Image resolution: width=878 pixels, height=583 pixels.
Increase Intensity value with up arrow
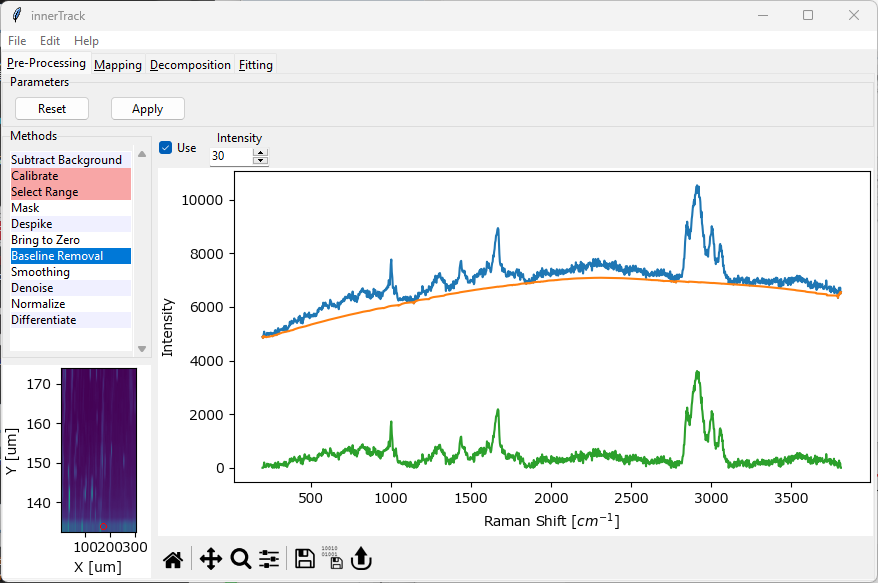[x=261, y=152]
